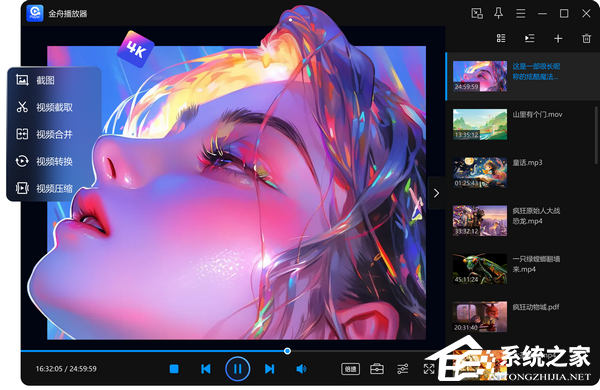Click the merge icon beside 视频合并
600x390 pixels.
[x=22, y=134]
